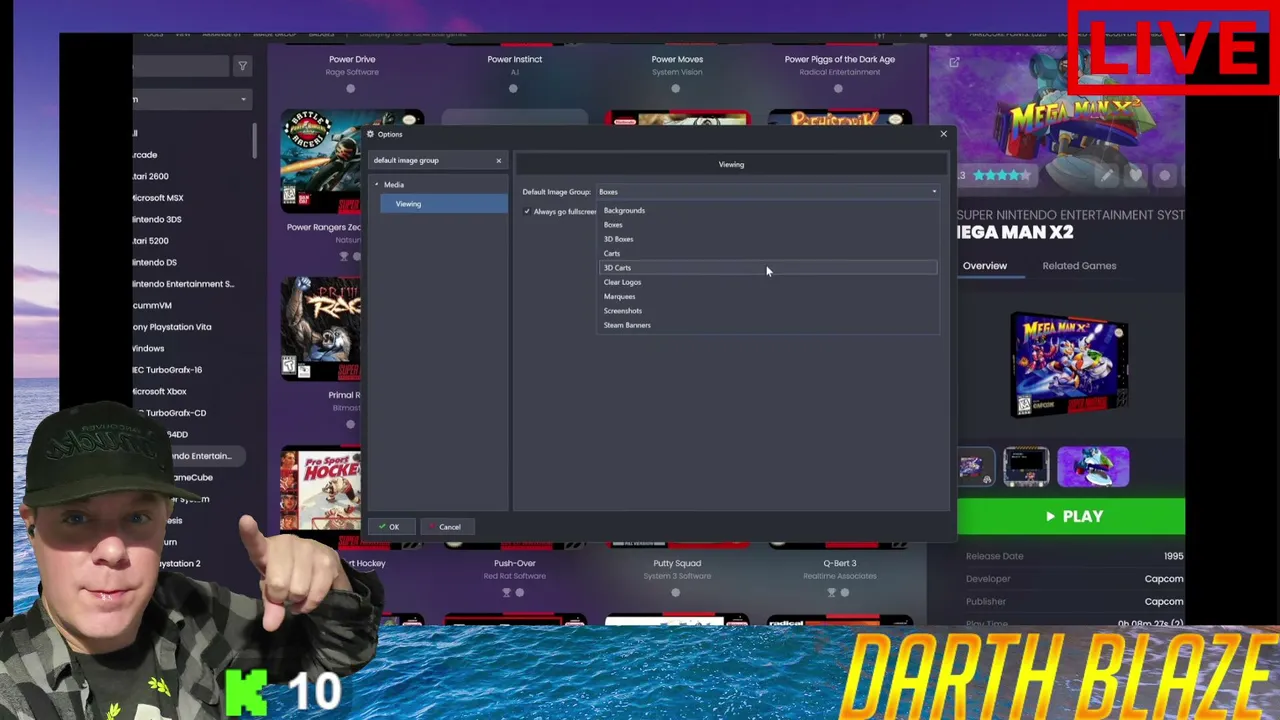Image resolution: width=1280 pixels, height=720 pixels.
Task: Click the Capcom developer link
Action: pyautogui.click(x=1164, y=579)
